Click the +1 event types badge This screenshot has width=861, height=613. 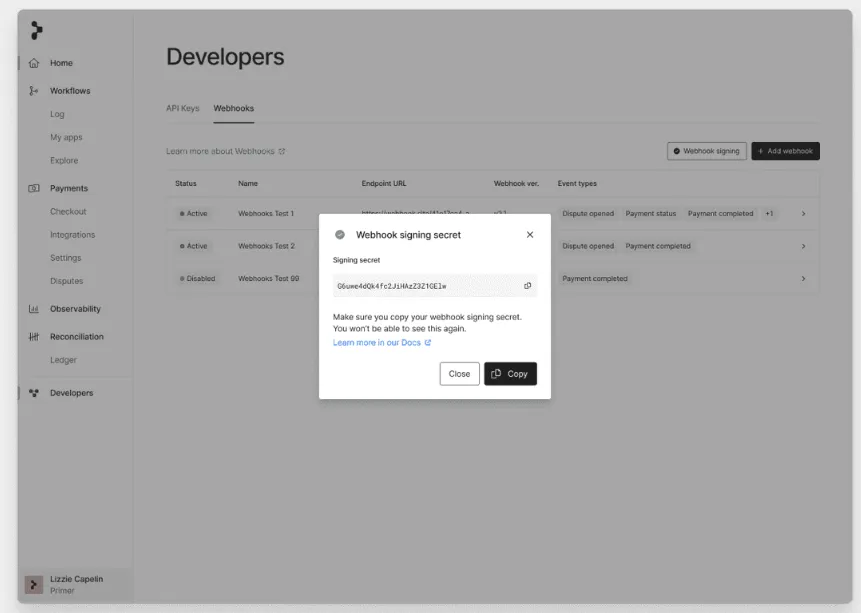pos(769,213)
